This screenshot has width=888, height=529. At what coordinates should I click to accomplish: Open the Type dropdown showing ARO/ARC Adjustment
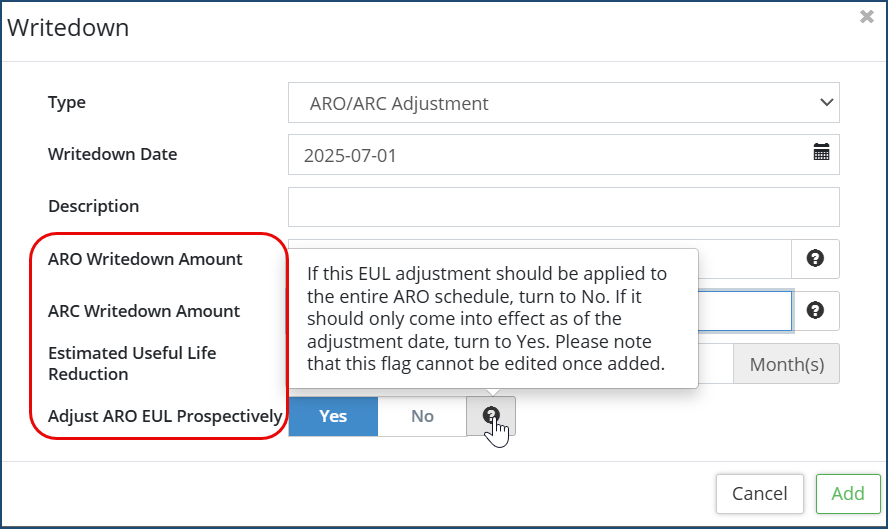click(x=550, y=103)
